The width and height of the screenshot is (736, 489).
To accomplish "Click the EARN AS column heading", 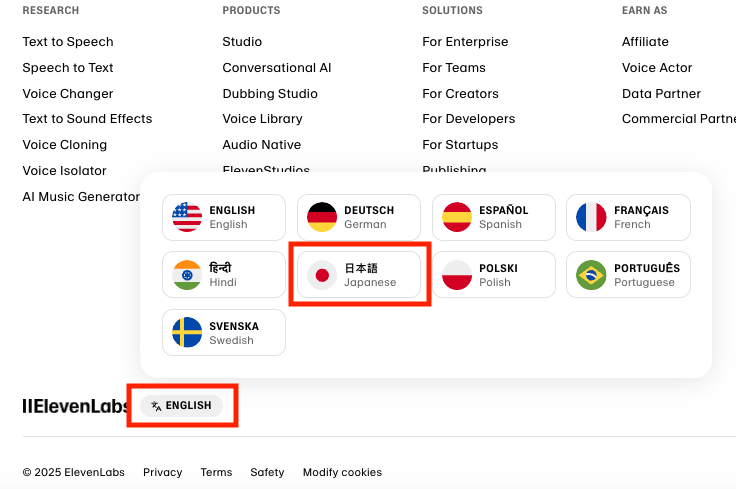I will coord(644,10).
